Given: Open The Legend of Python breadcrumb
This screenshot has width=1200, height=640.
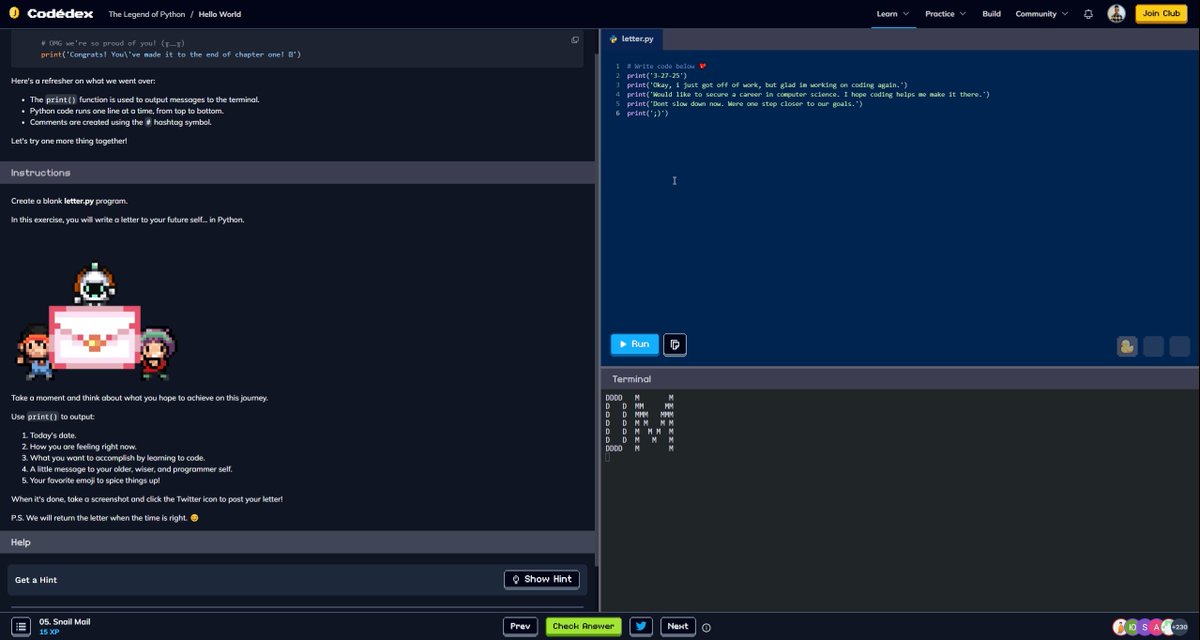Looking at the screenshot, I should pos(146,14).
